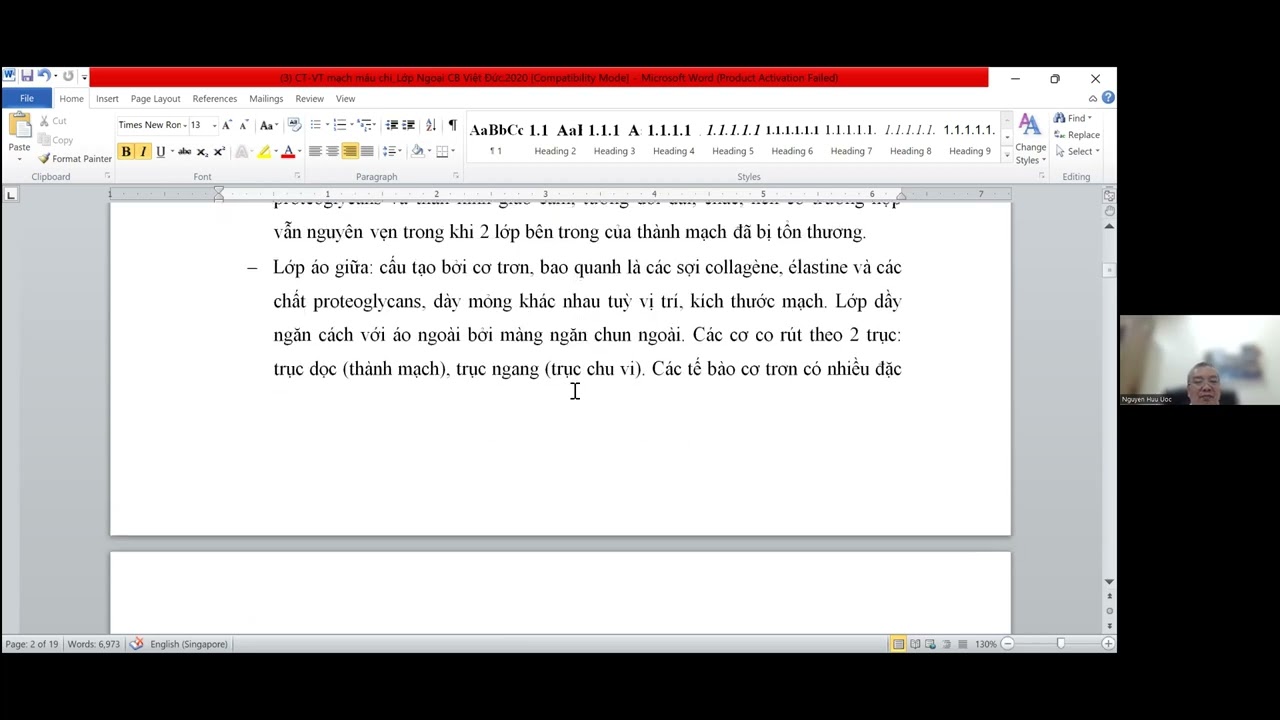Clear formatting of selected text
The height and width of the screenshot is (720, 1280).
[x=294, y=125]
